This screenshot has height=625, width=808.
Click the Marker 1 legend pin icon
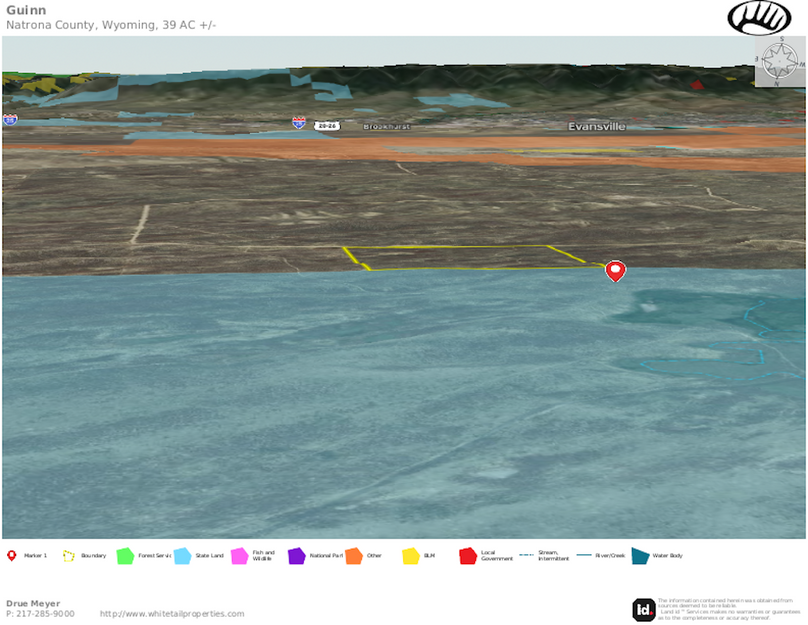[x=12, y=555]
